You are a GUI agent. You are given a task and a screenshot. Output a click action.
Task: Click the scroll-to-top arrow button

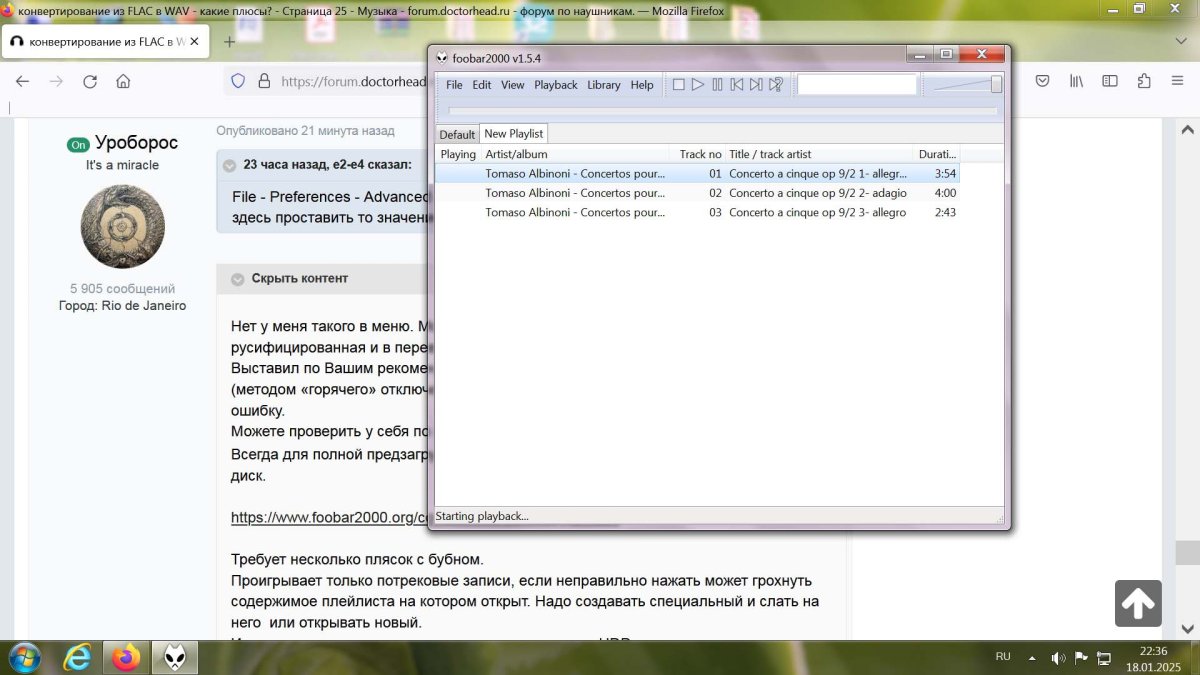[x=1138, y=603]
